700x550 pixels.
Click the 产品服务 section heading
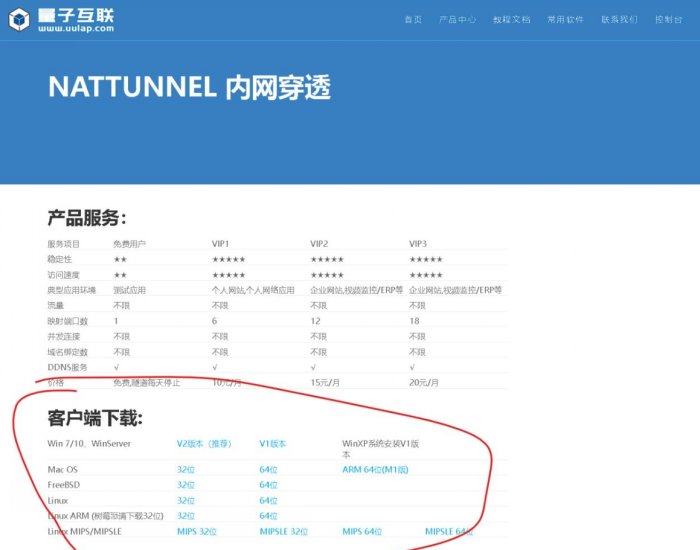[87, 218]
